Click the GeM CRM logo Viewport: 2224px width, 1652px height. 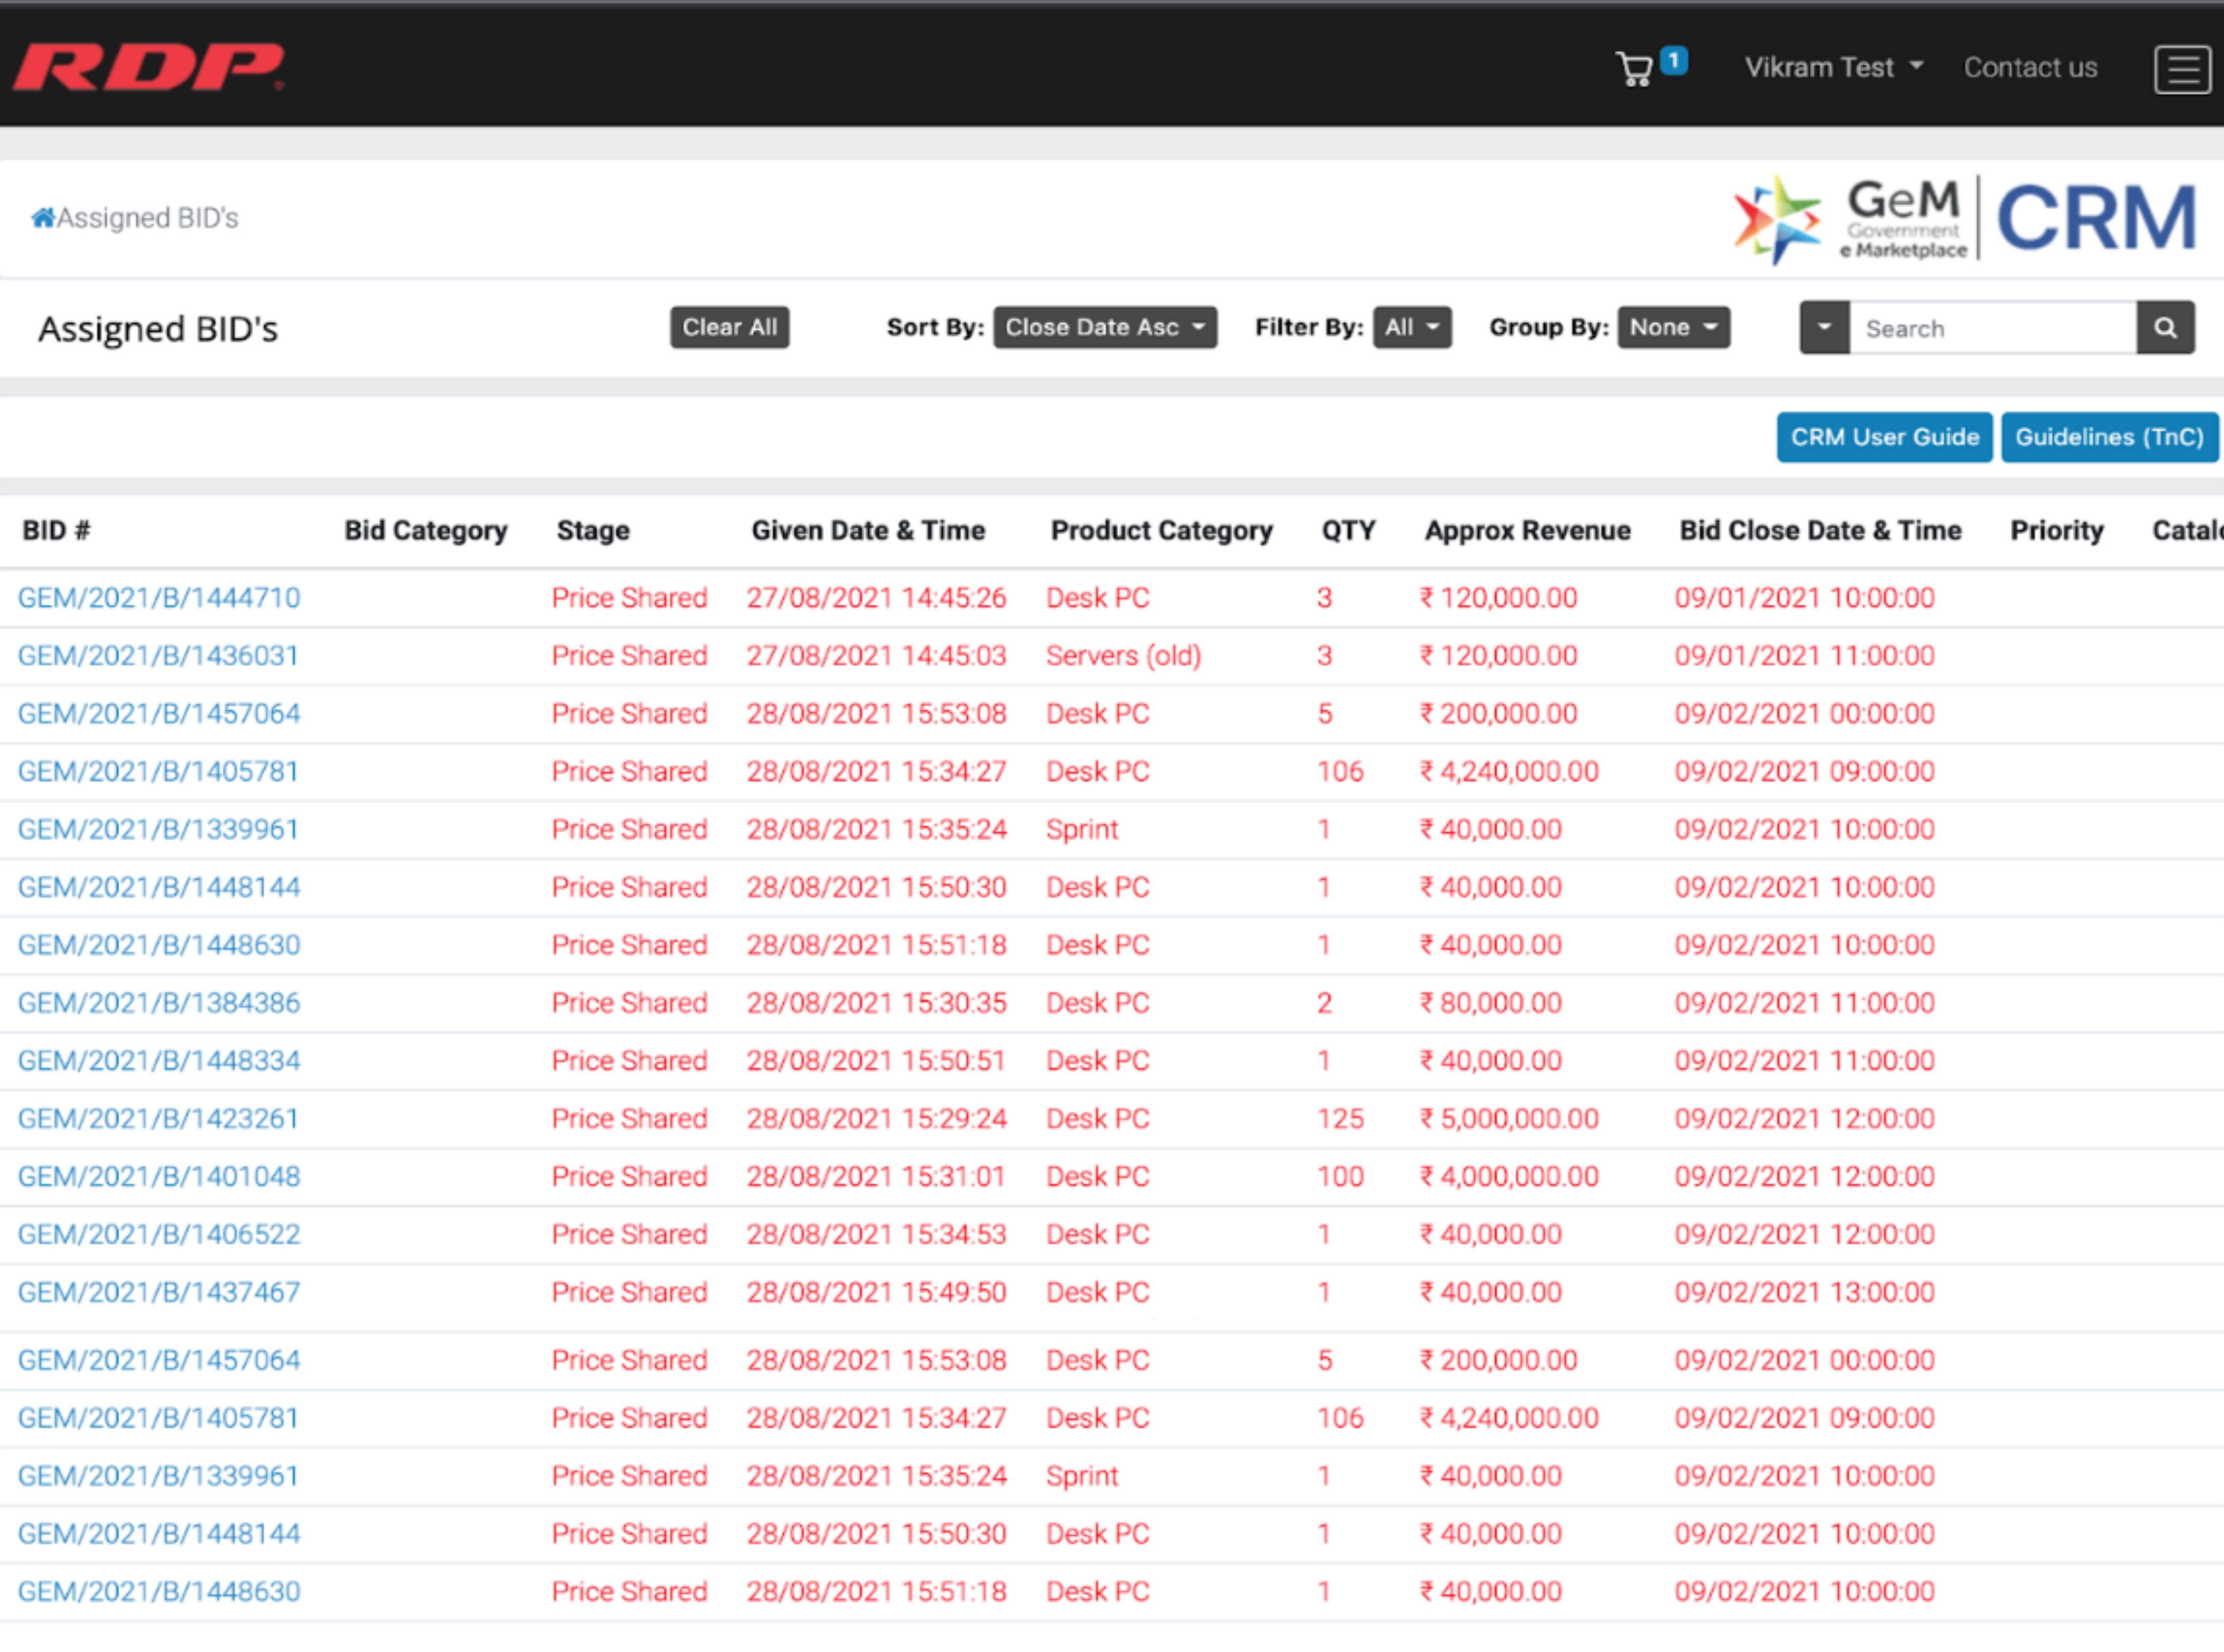(1964, 219)
